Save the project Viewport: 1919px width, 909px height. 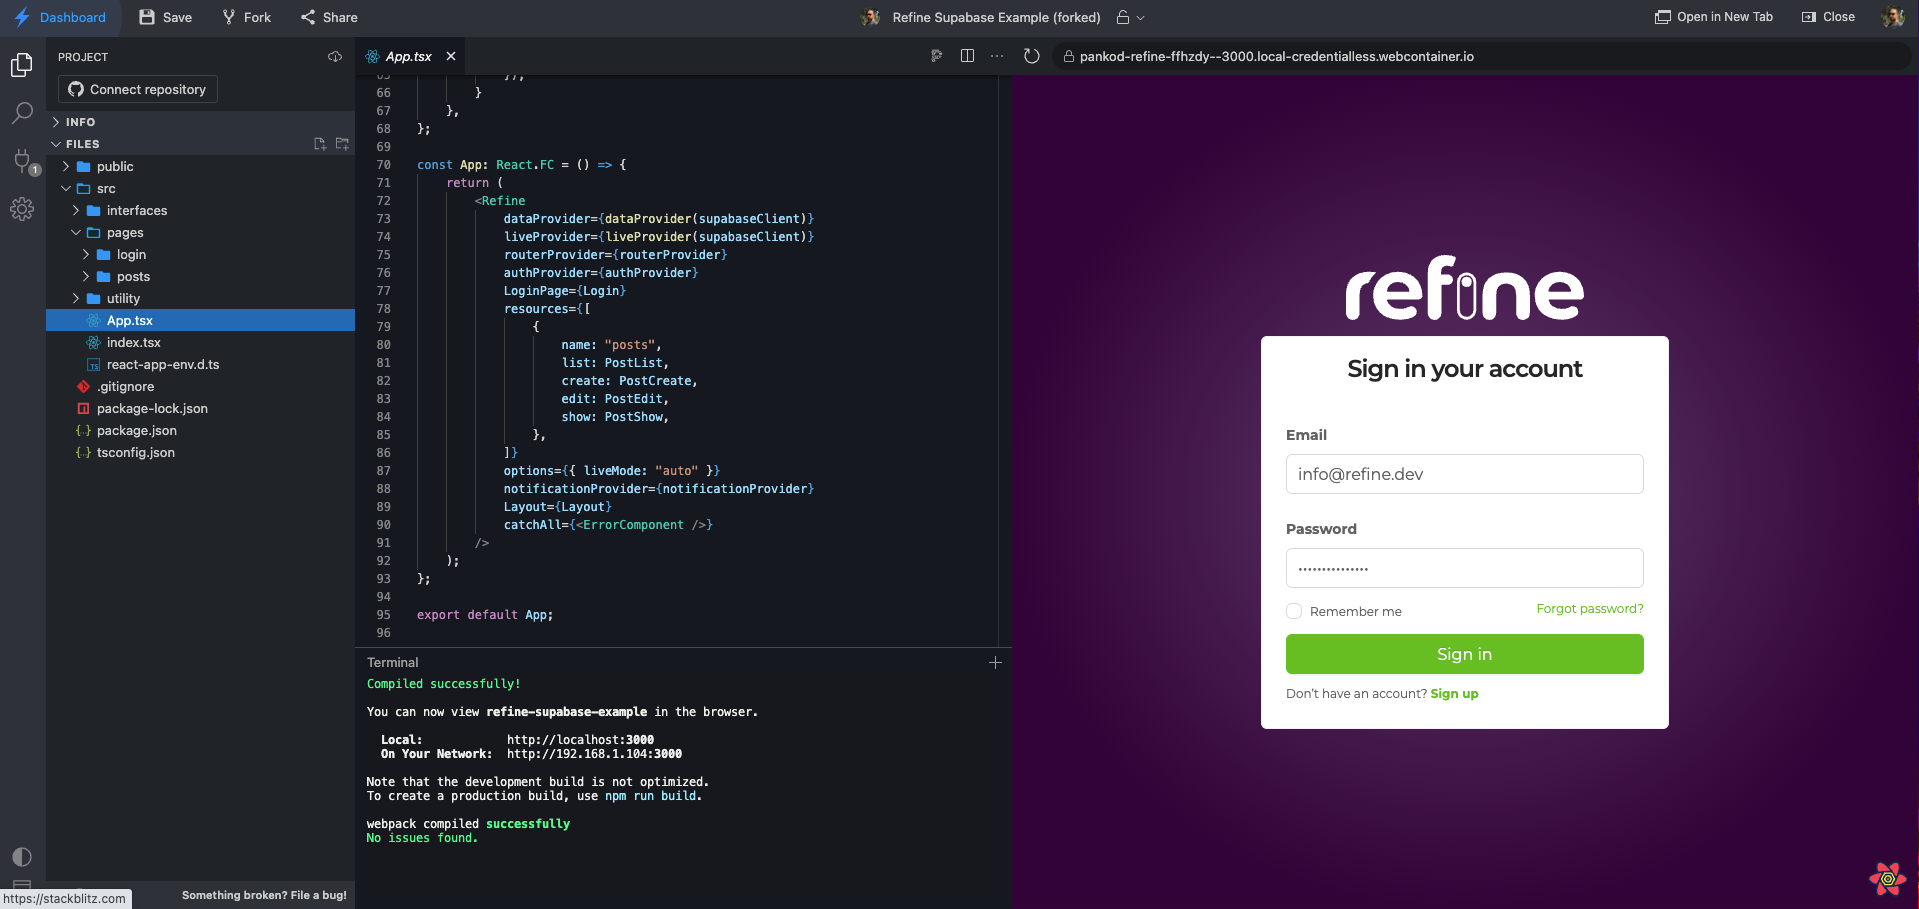(x=166, y=17)
